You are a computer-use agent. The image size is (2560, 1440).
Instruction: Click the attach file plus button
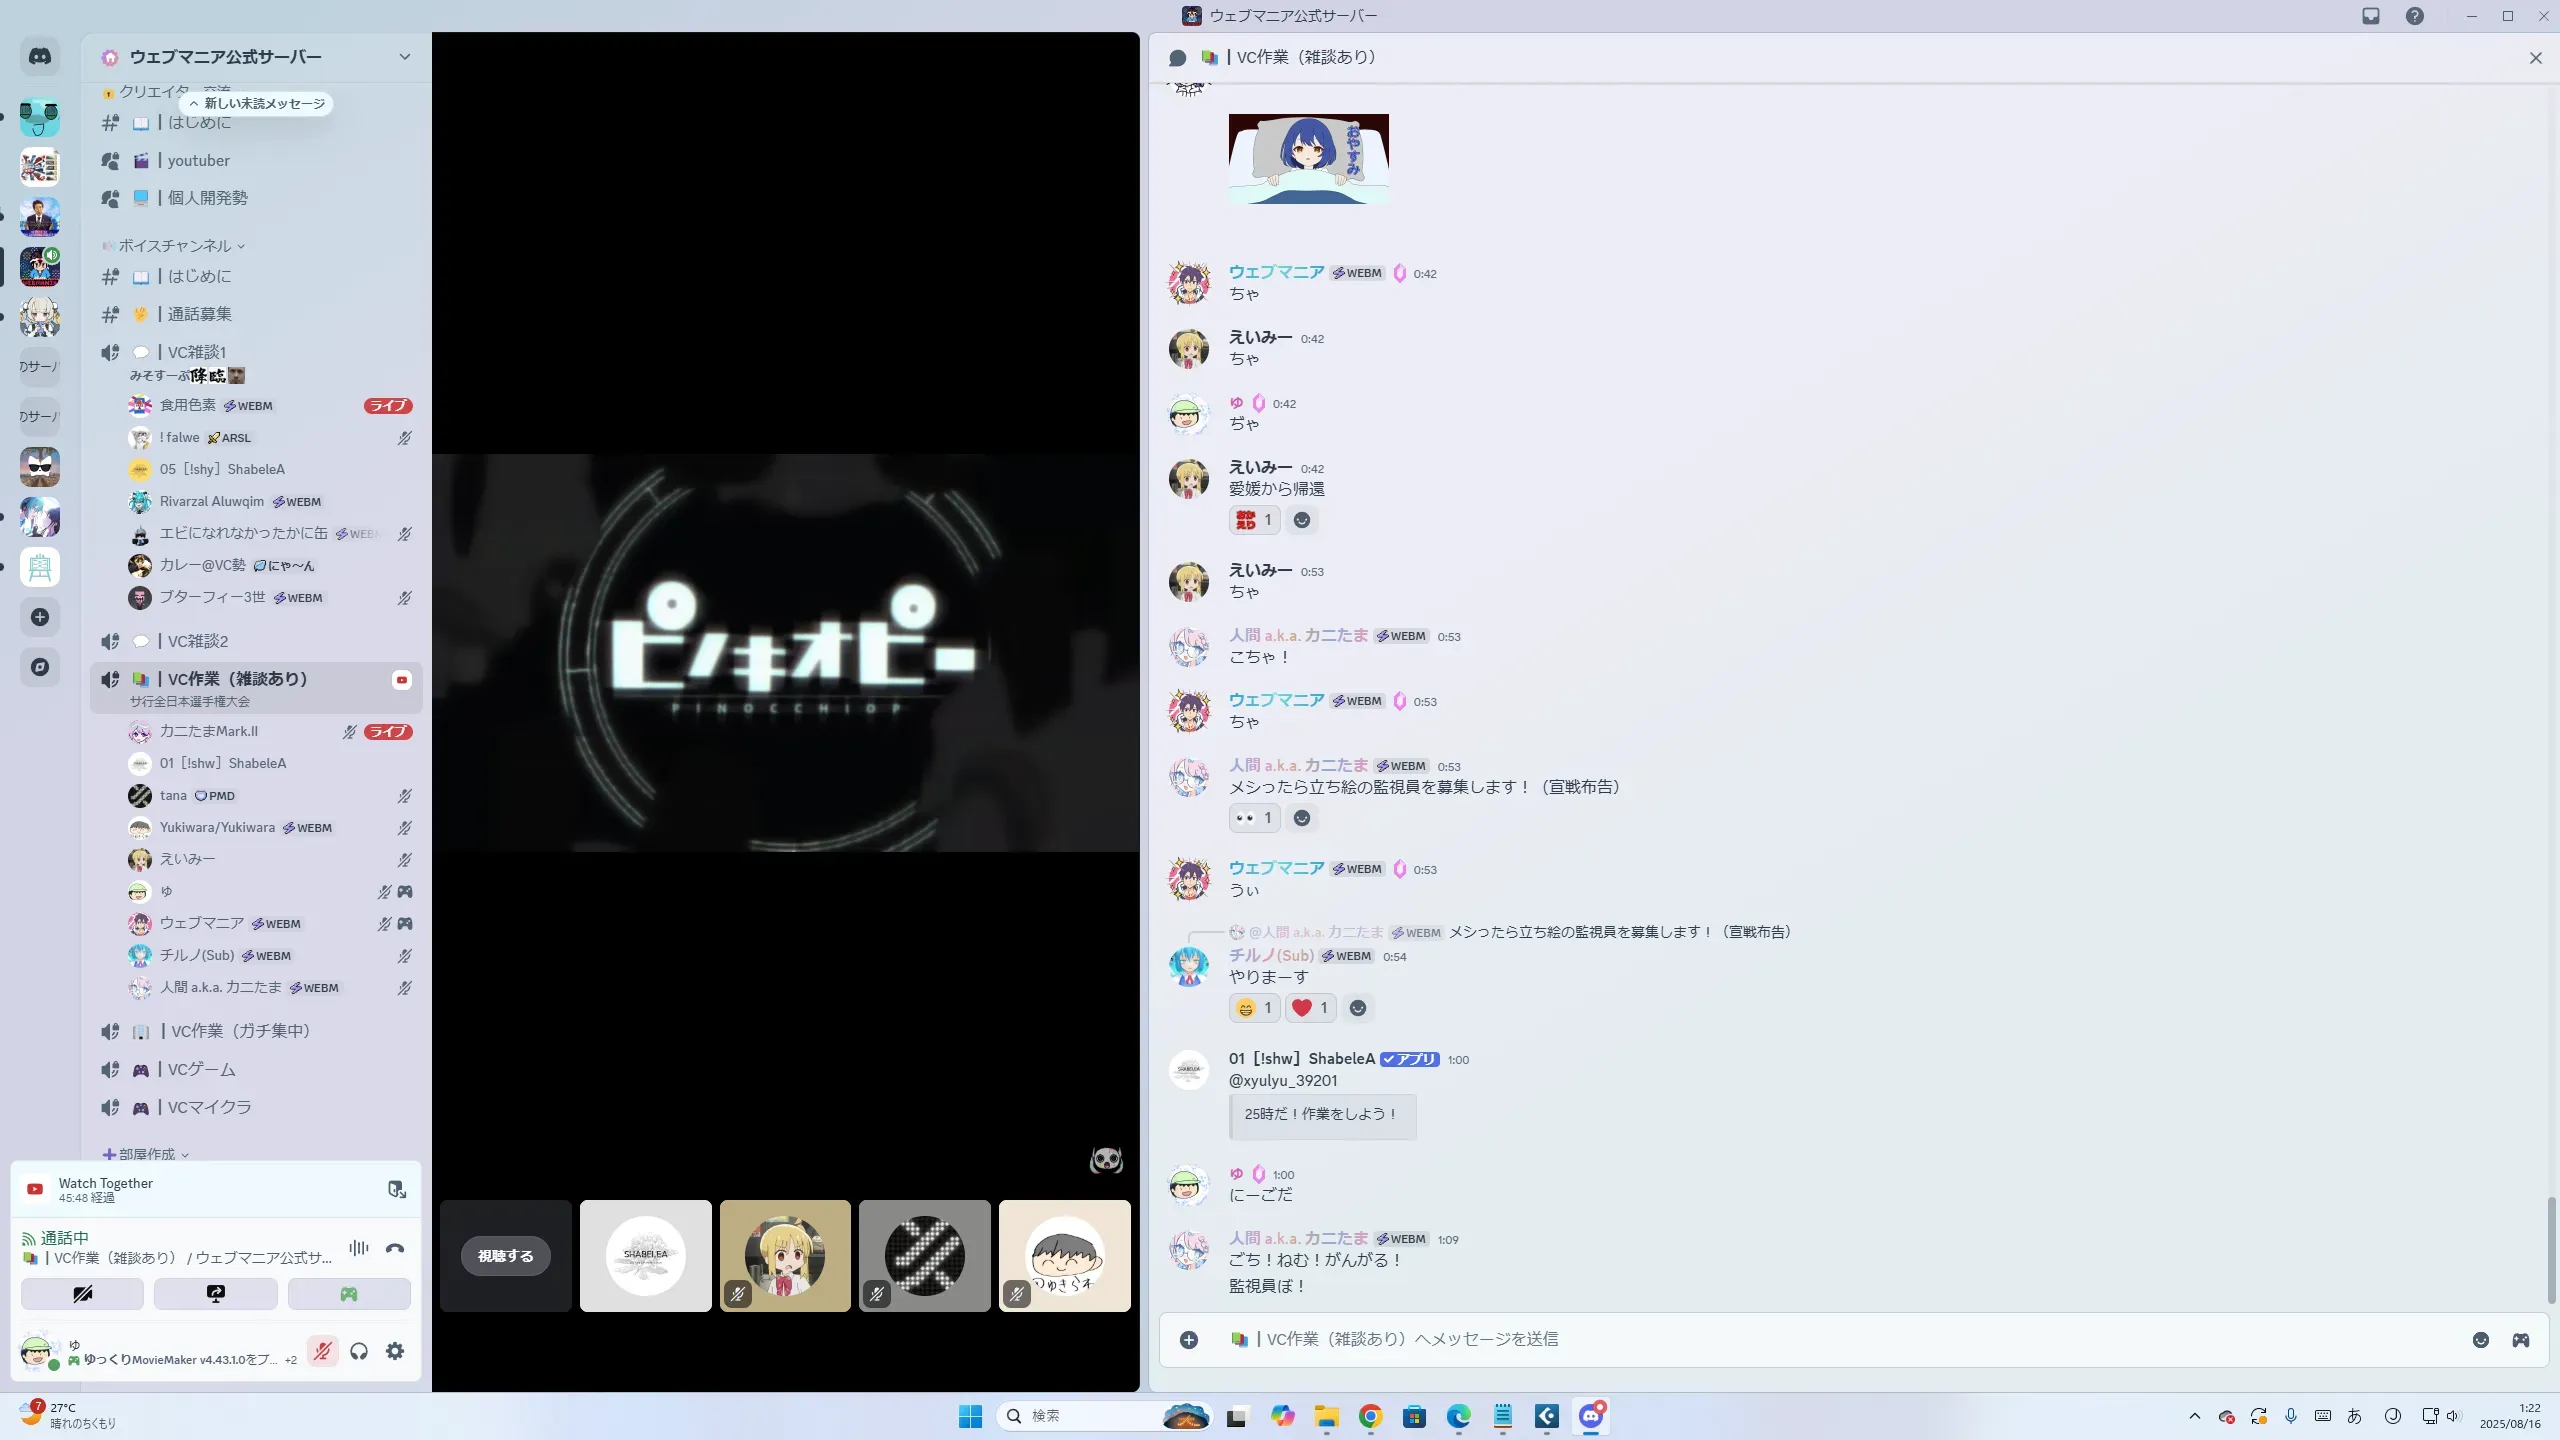click(x=1189, y=1340)
